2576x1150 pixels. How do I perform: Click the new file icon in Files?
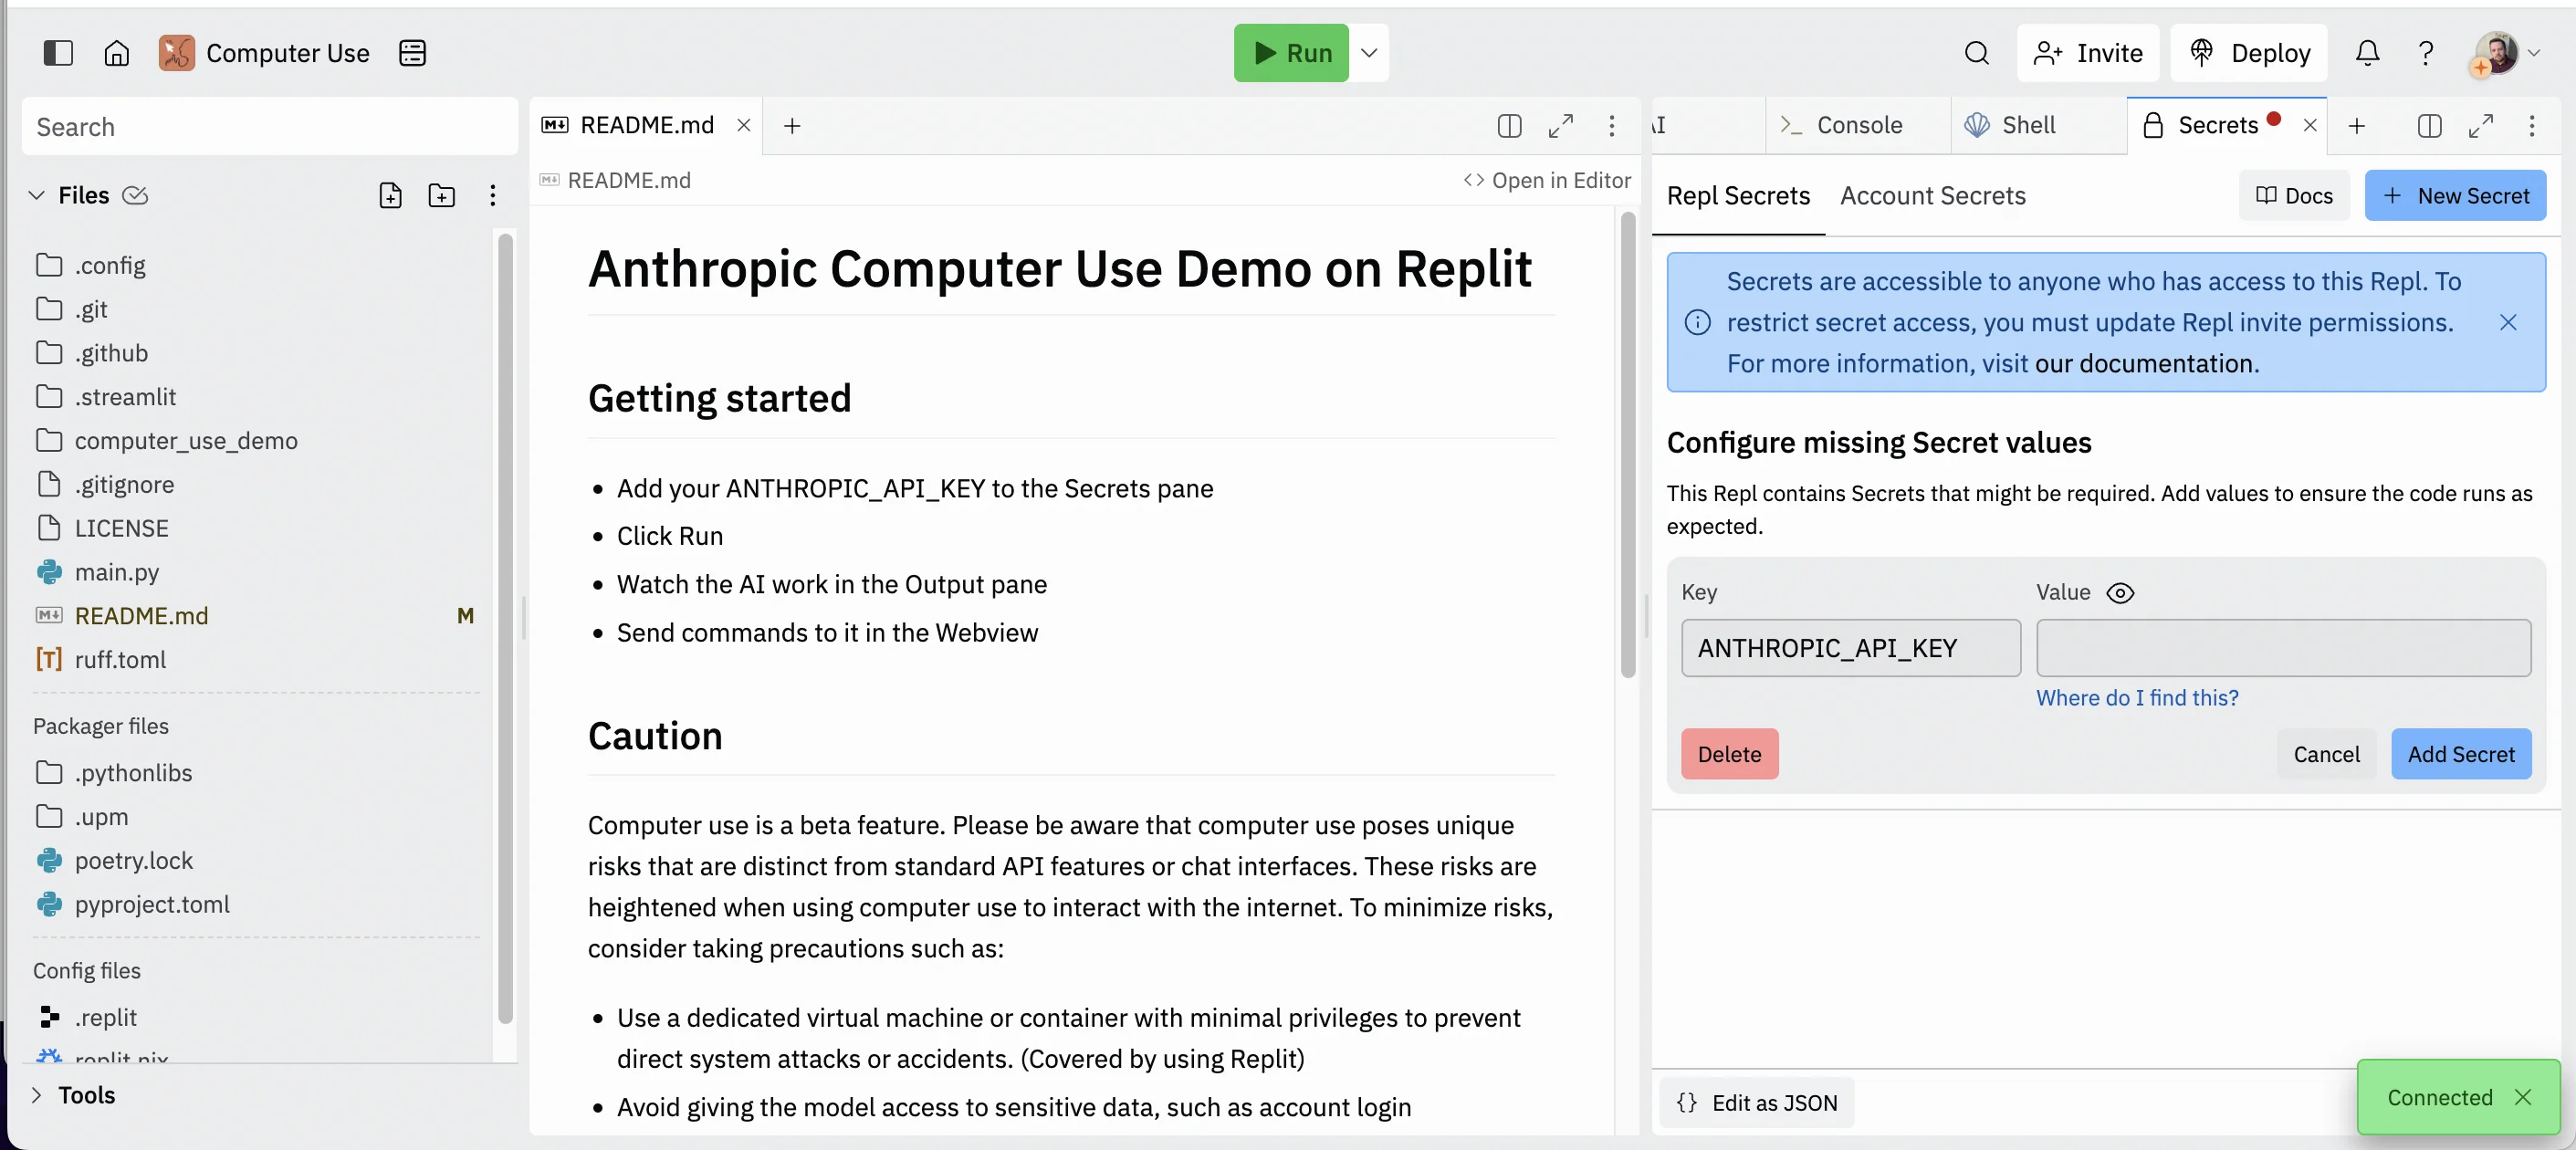point(390,195)
